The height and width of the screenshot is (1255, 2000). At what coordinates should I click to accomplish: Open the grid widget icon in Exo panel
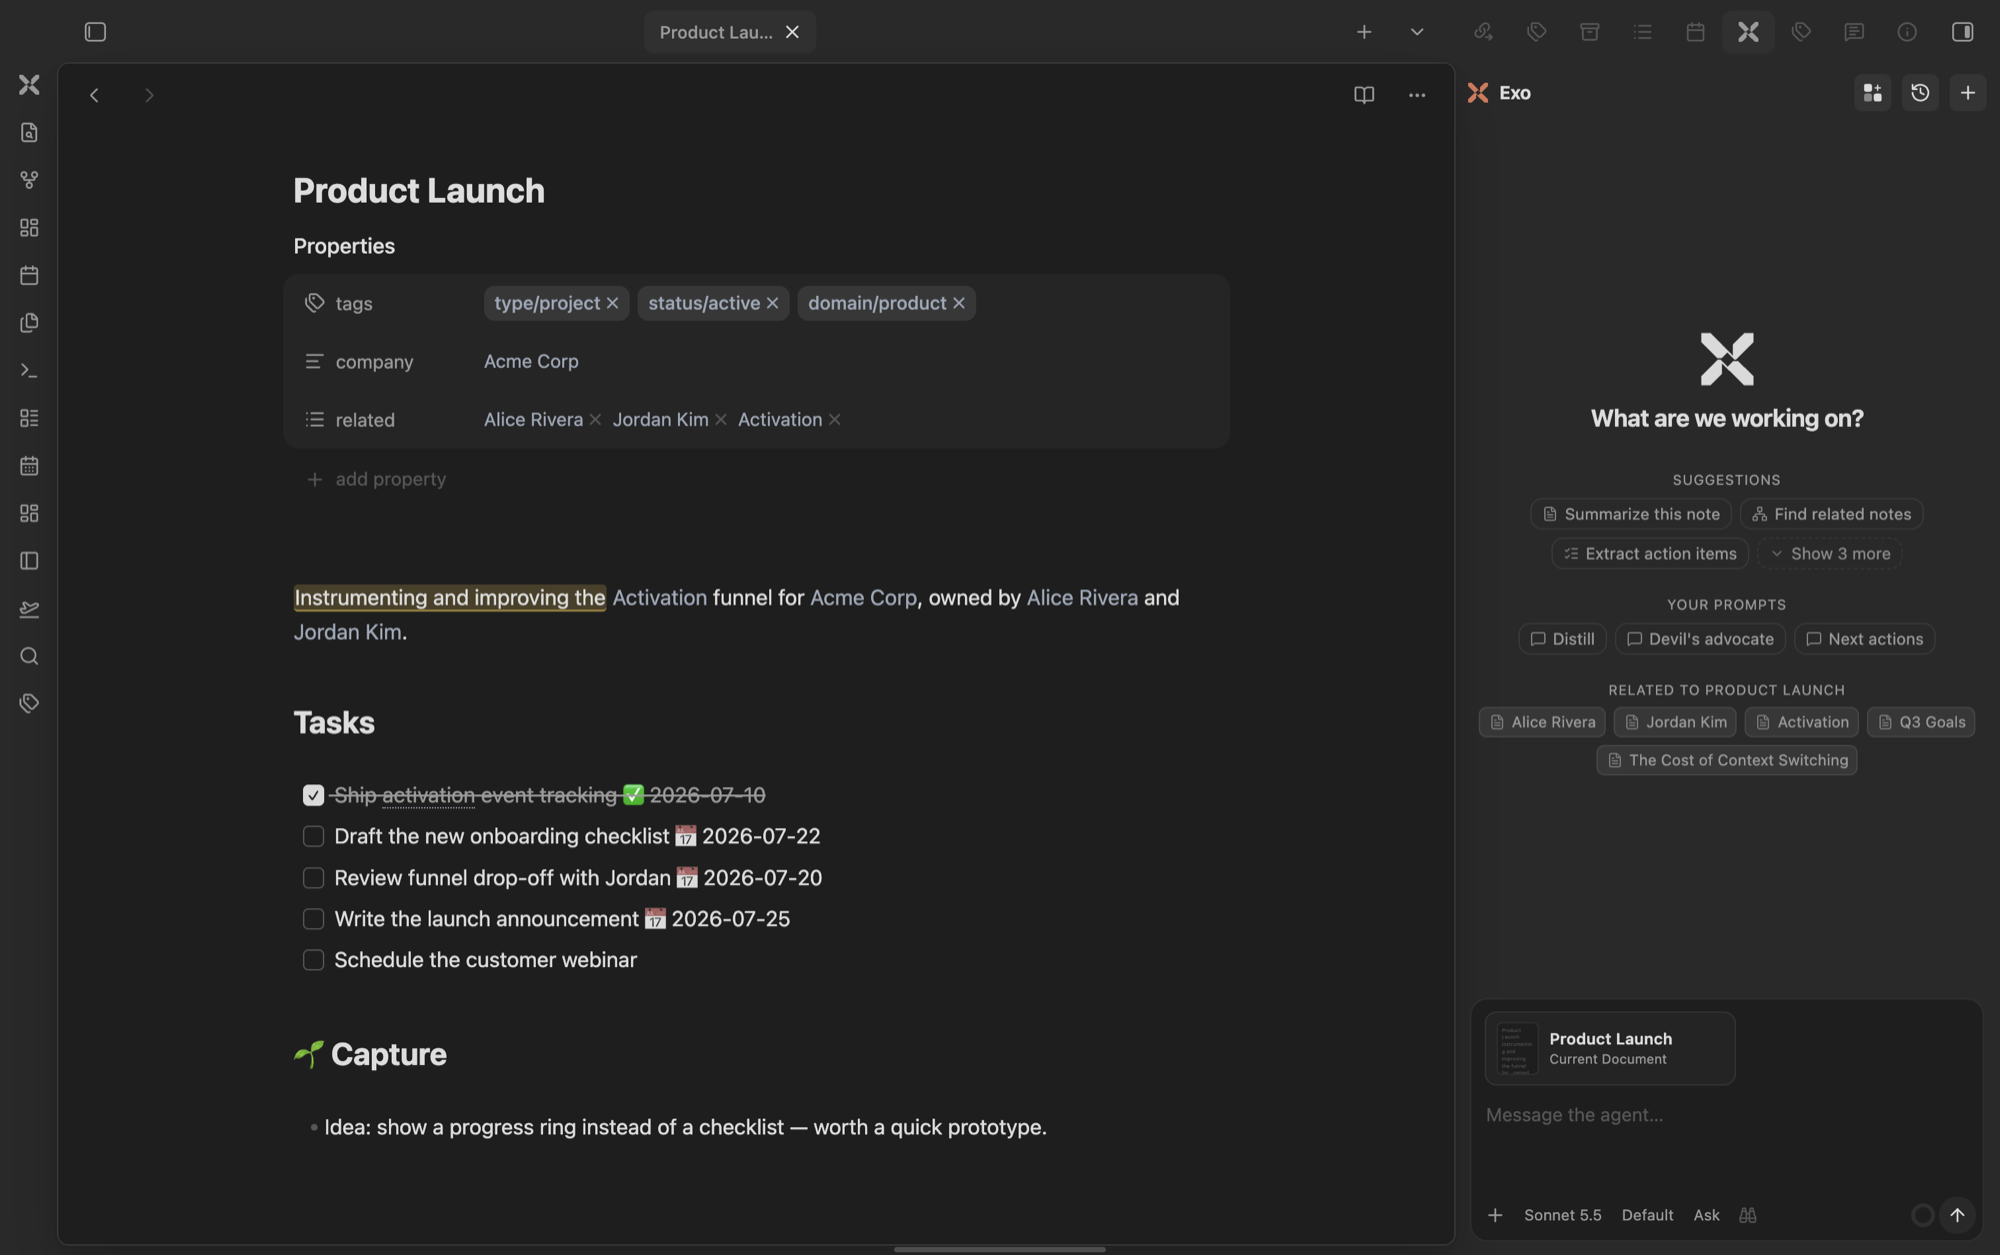coord(1872,93)
